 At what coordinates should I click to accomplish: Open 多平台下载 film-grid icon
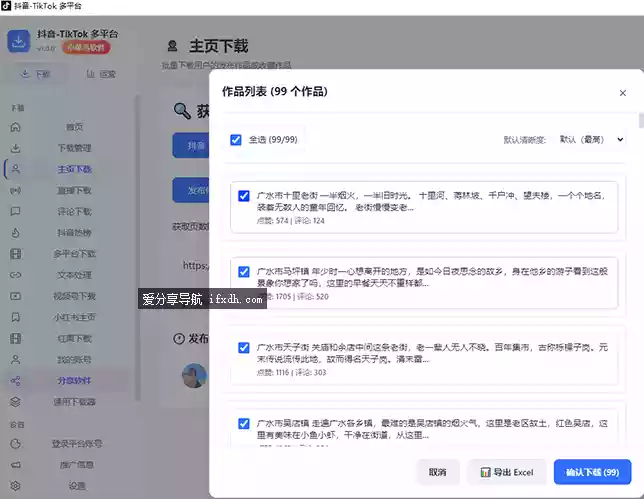(16, 254)
